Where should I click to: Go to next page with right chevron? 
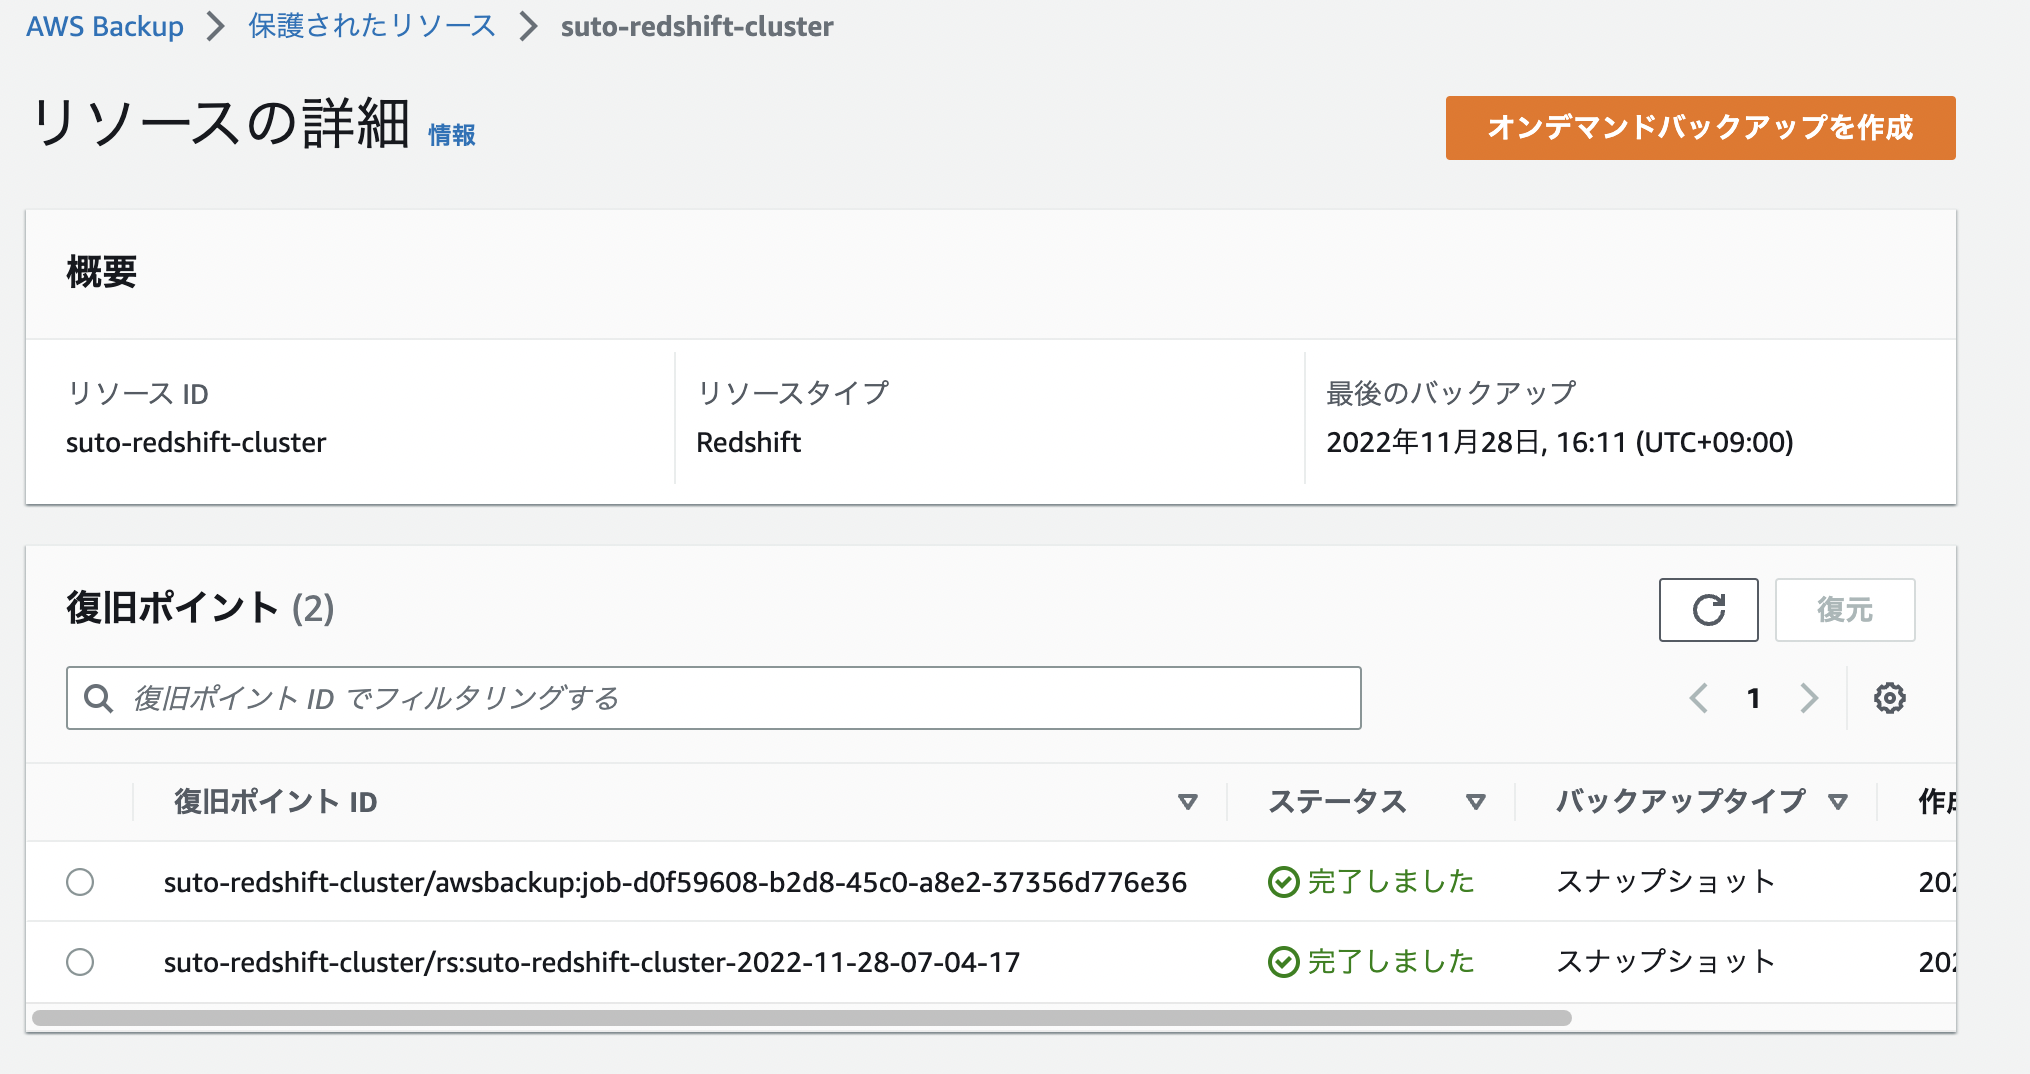click(x=1808, y=698)
